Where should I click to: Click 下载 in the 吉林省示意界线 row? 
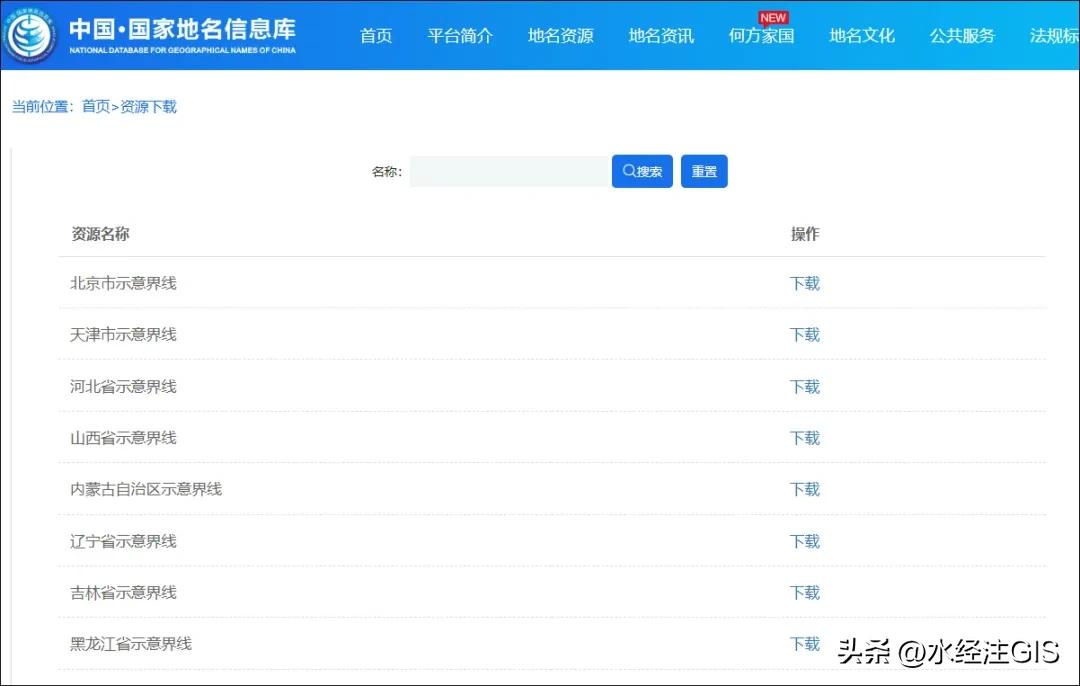pyautogui.click(x=805, y=593)
